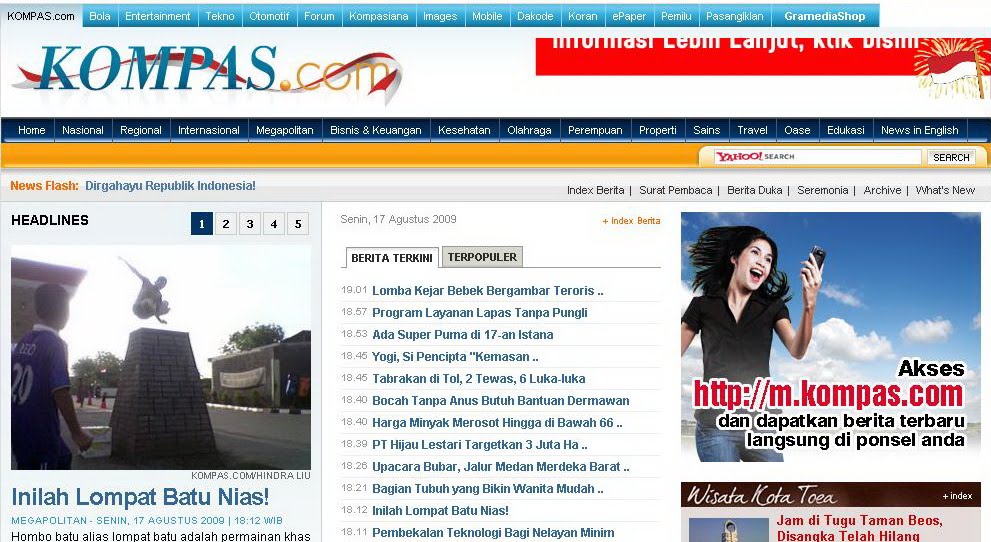Open Program Layanan Lapas Tanpa Pungli article

(x=480, y=313)
